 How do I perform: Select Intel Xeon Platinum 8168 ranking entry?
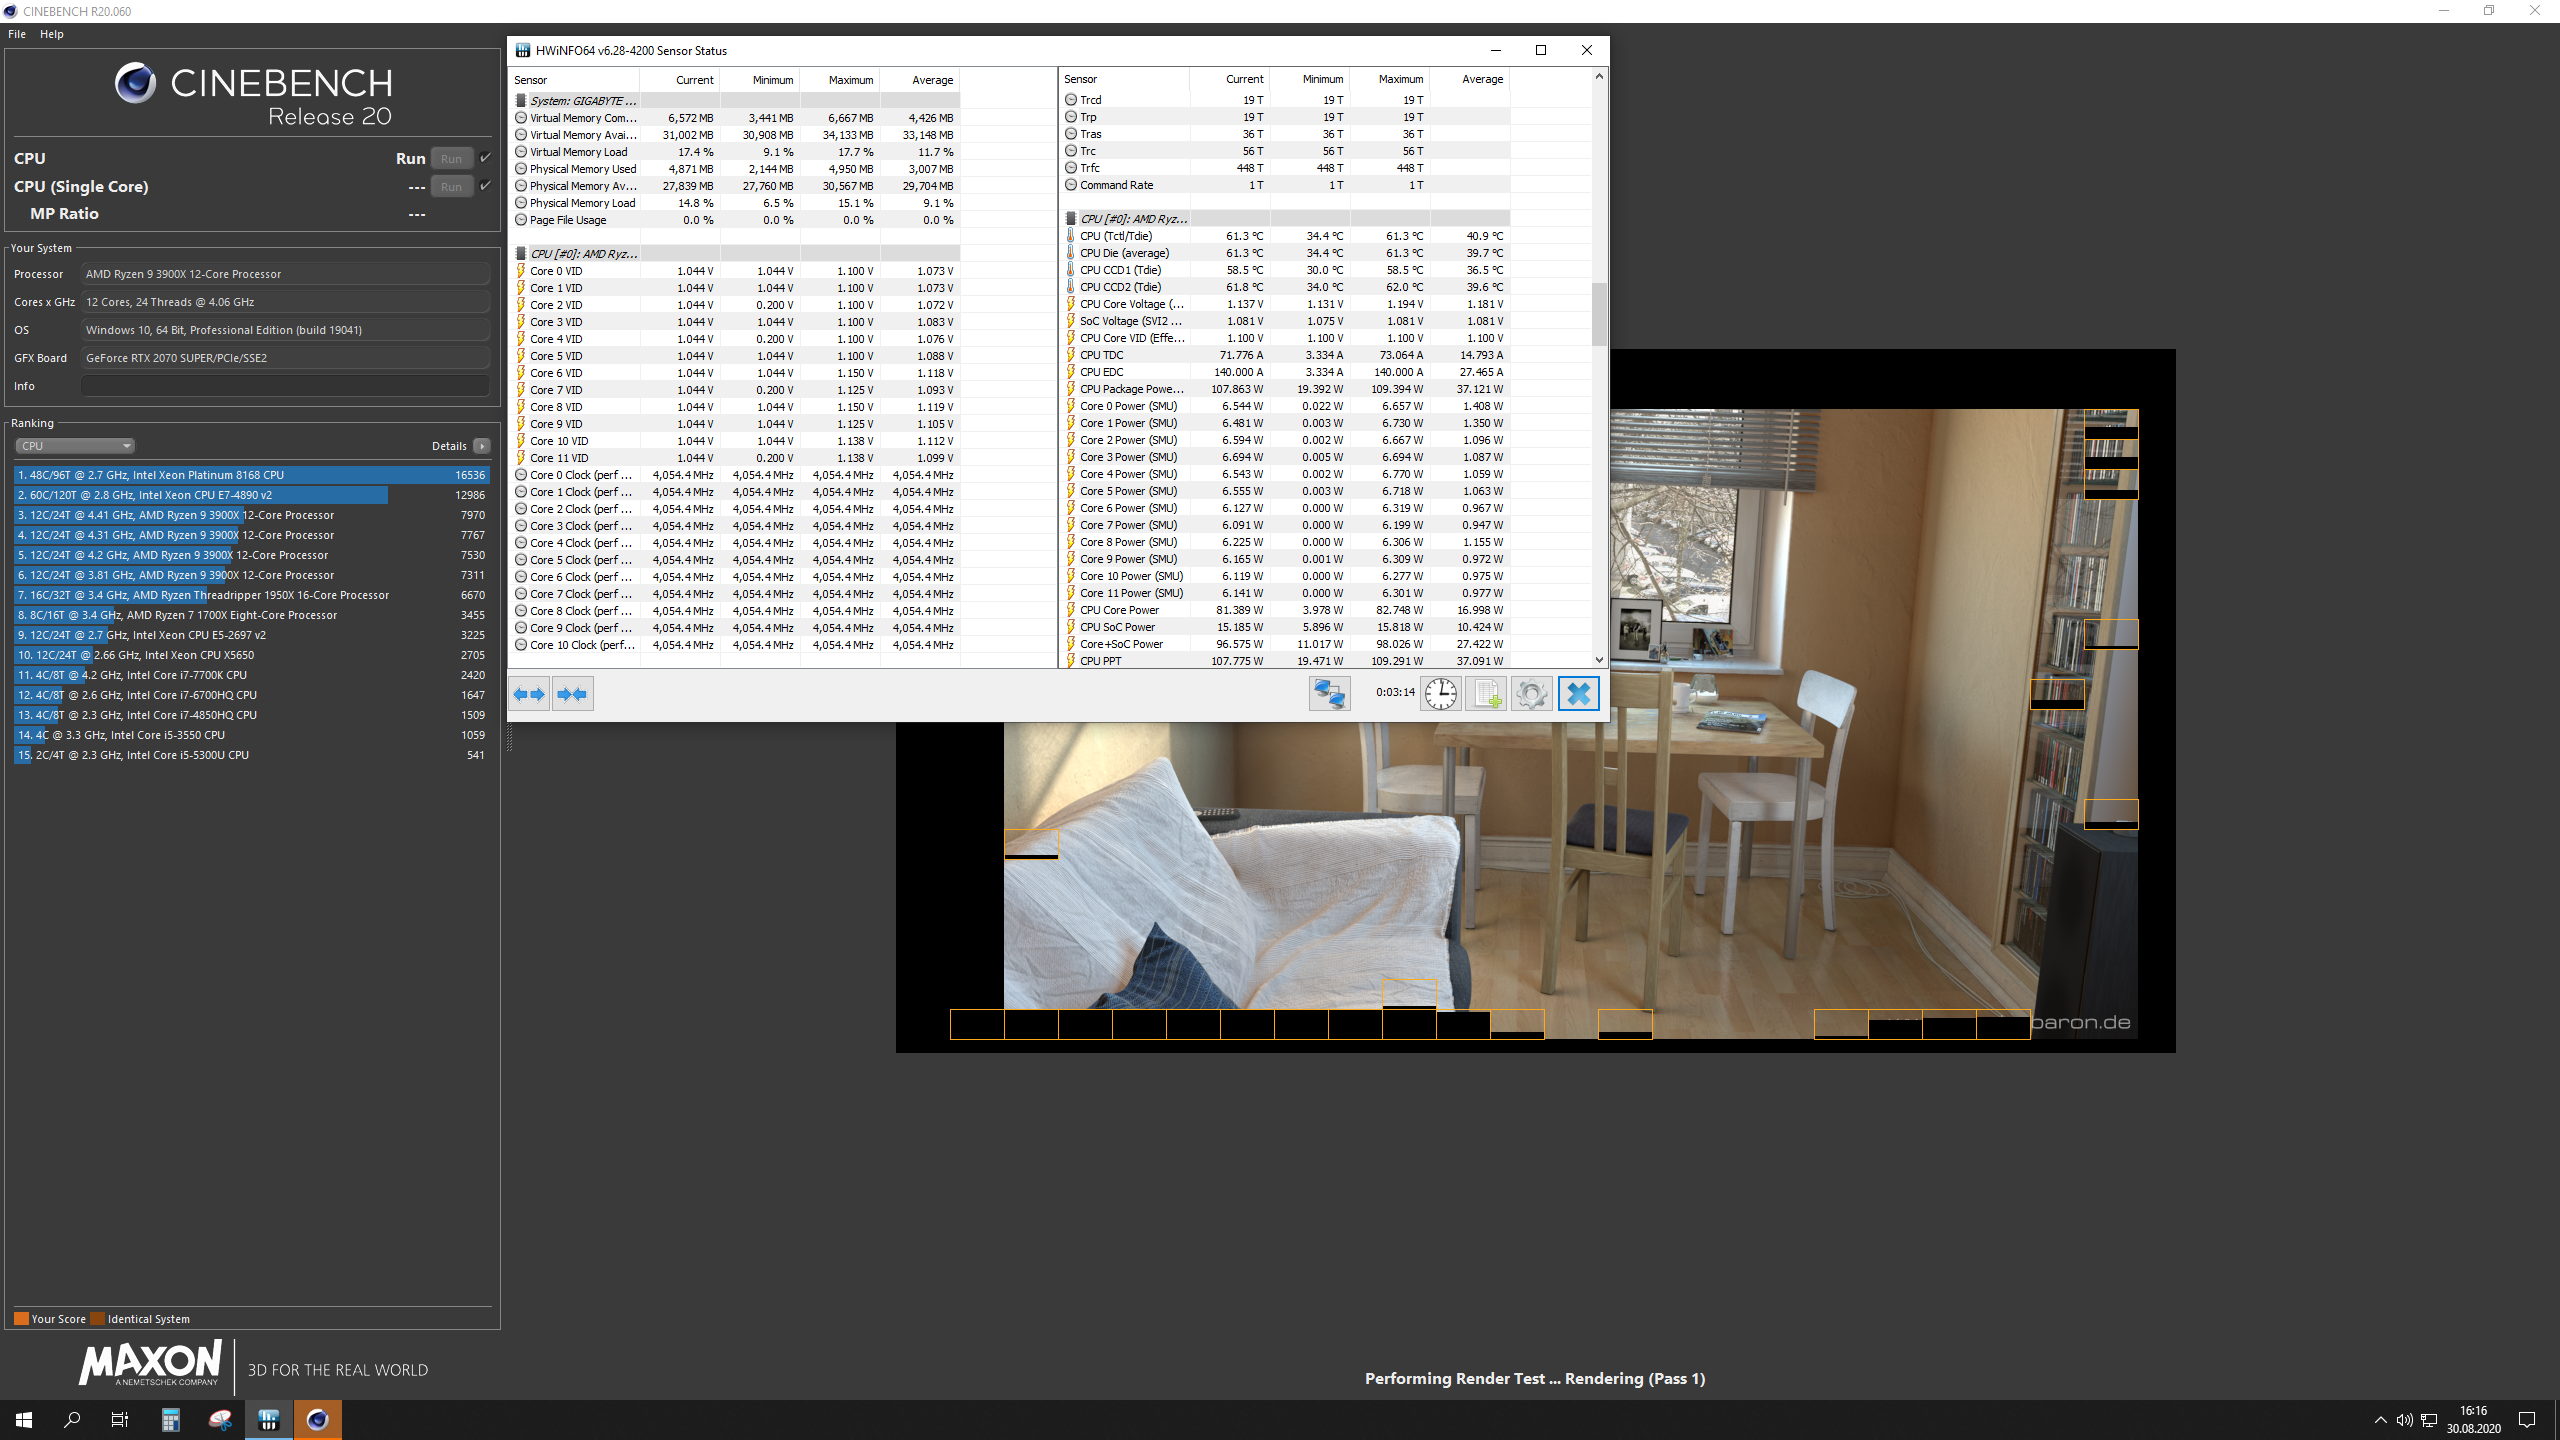(x=250, y=475)
